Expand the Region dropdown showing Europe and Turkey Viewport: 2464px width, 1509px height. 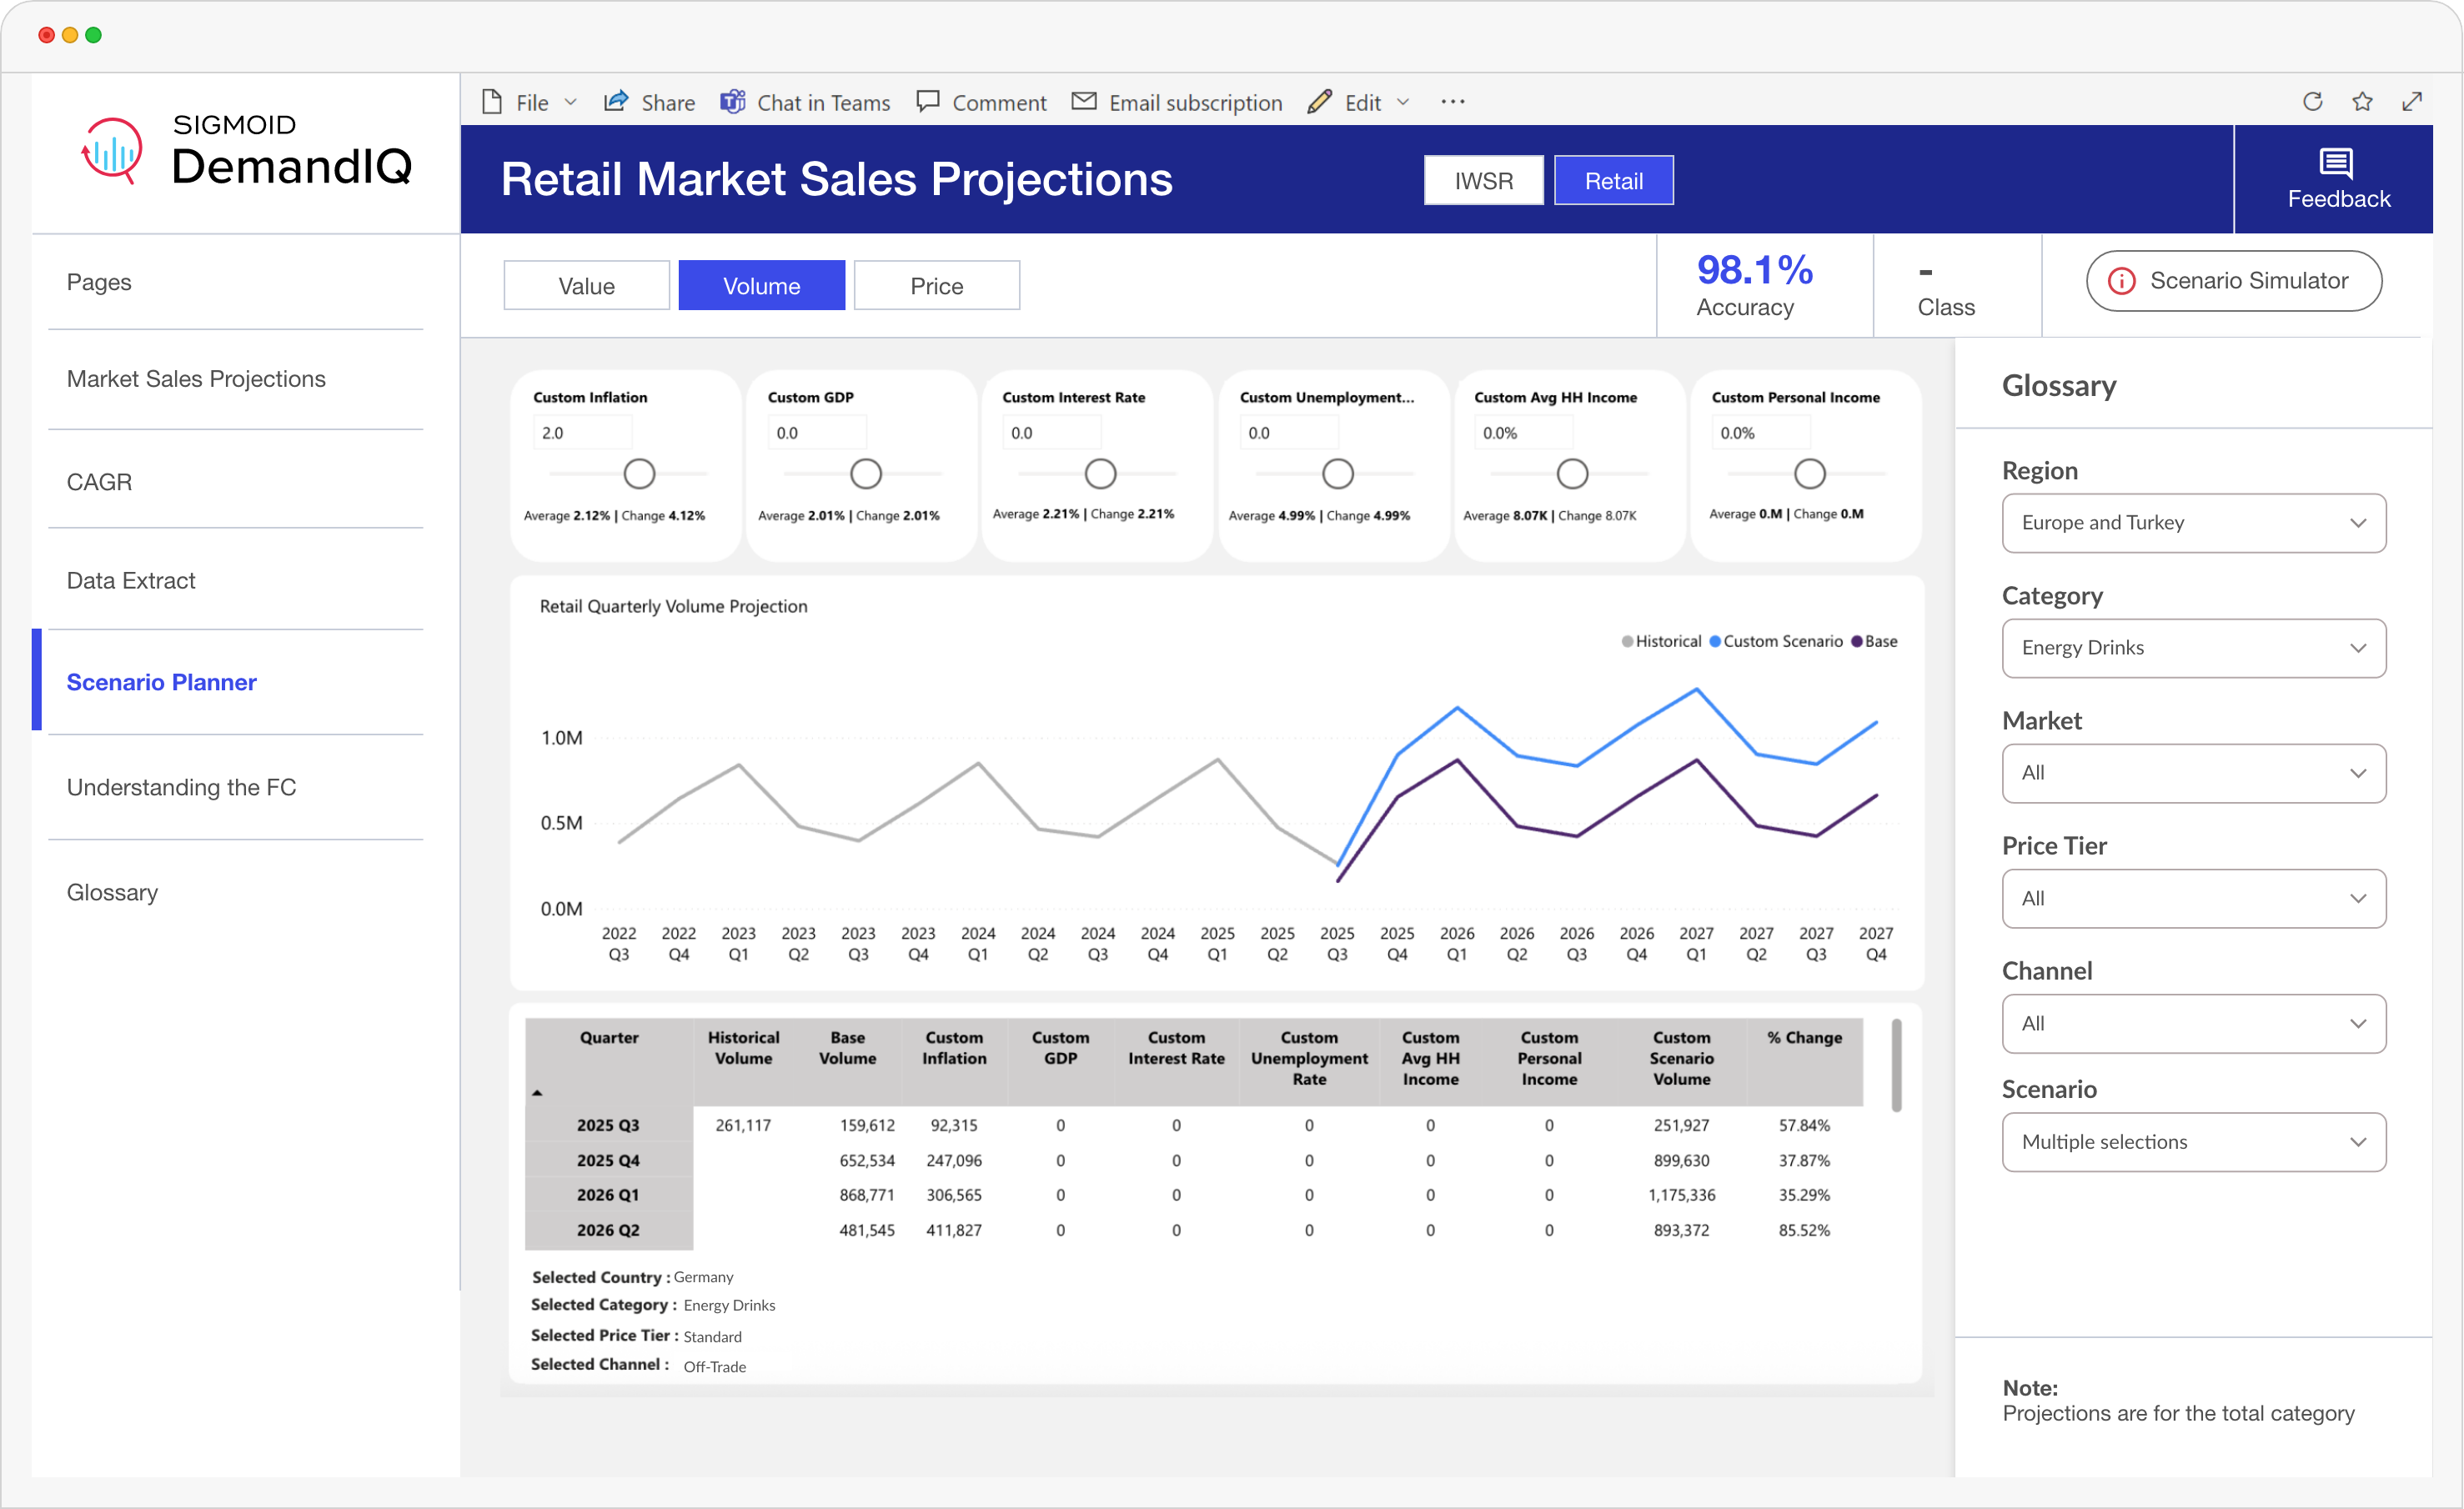(2193, 523)
